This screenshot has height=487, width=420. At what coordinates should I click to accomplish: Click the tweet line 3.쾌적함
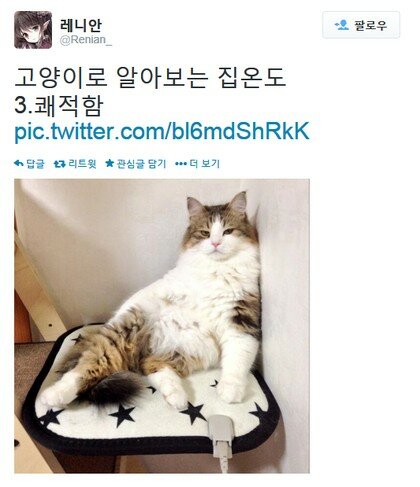point(58,105)
